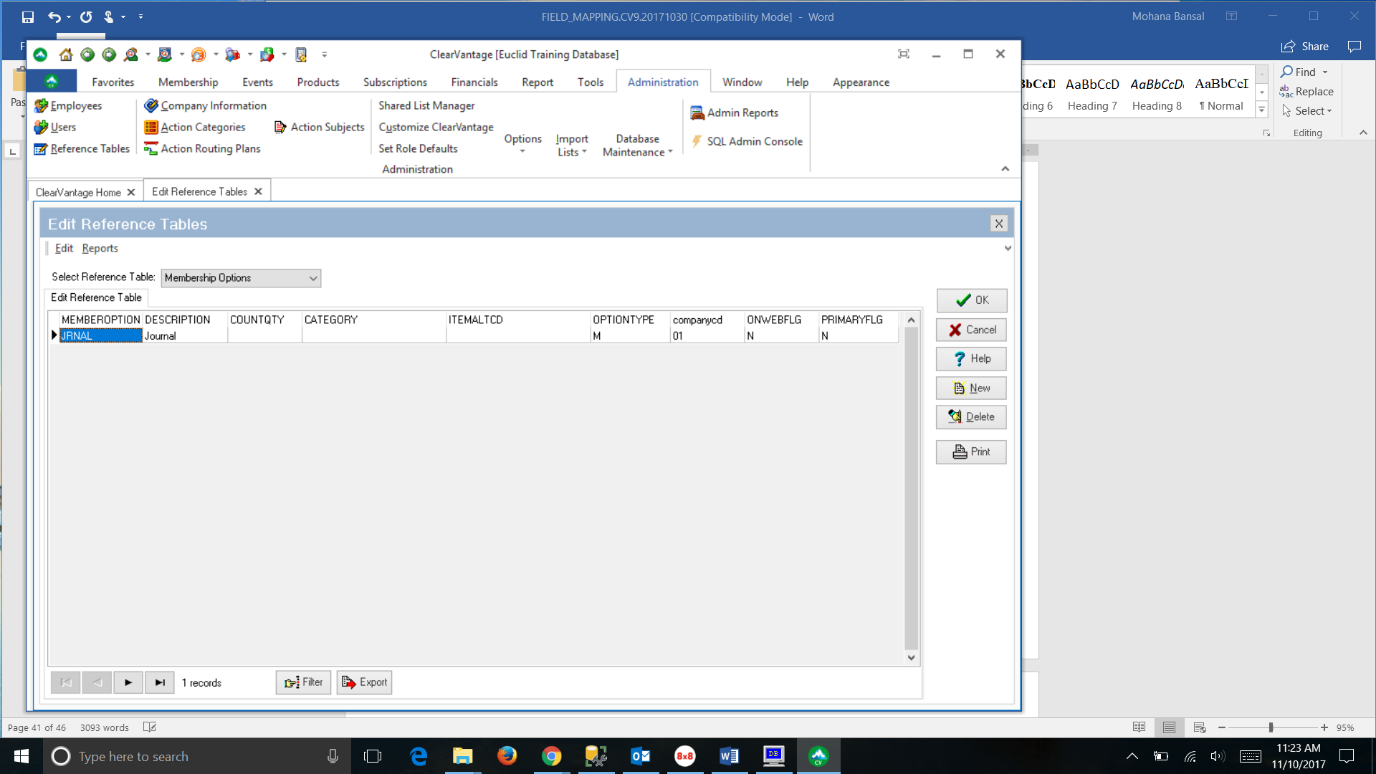Click the green ClearVantage logo button below the toolbar

coord(52,82)
